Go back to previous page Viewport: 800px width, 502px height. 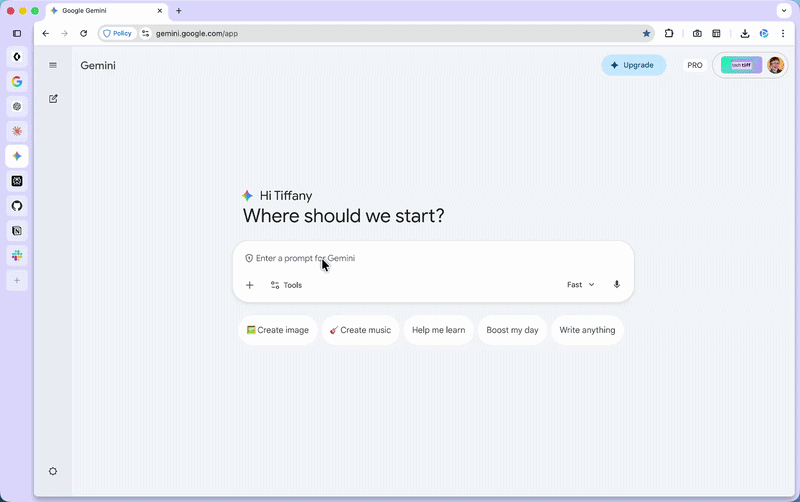click(46, 34)
